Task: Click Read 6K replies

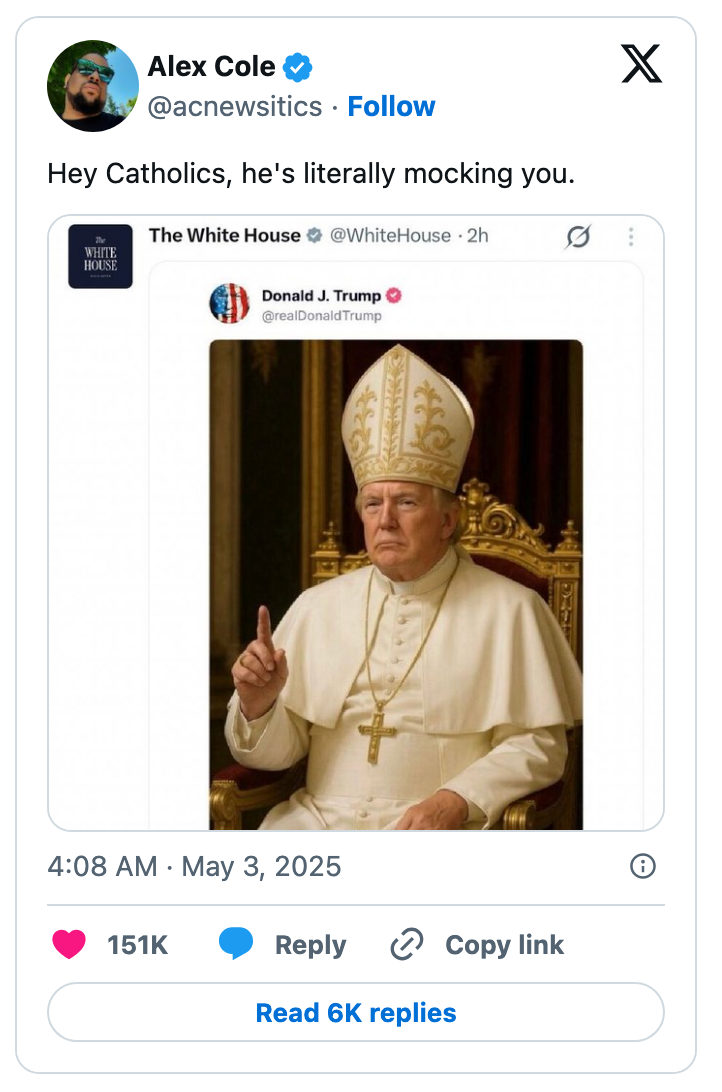Action: click(x=355, y=1013)
